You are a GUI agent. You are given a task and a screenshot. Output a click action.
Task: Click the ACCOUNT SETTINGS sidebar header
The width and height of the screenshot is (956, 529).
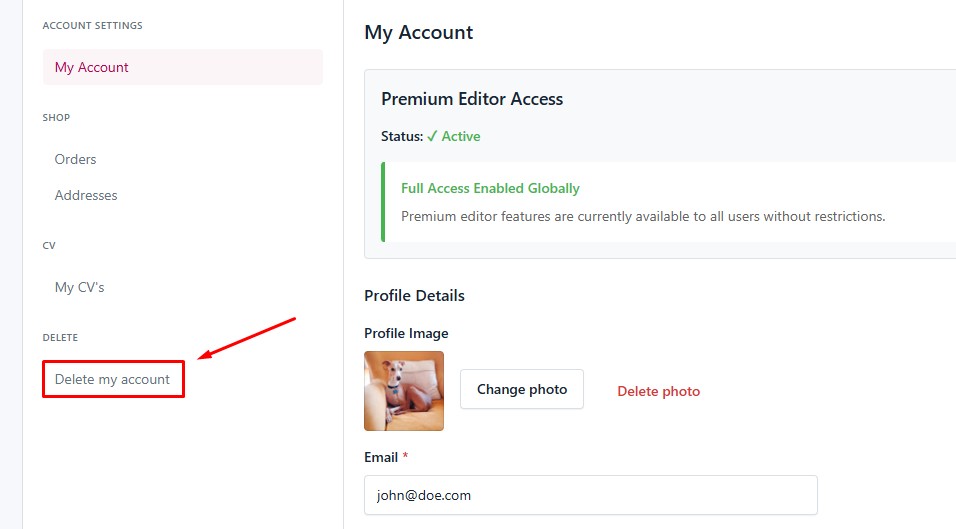pyautogui.click(x=92, y=26)
